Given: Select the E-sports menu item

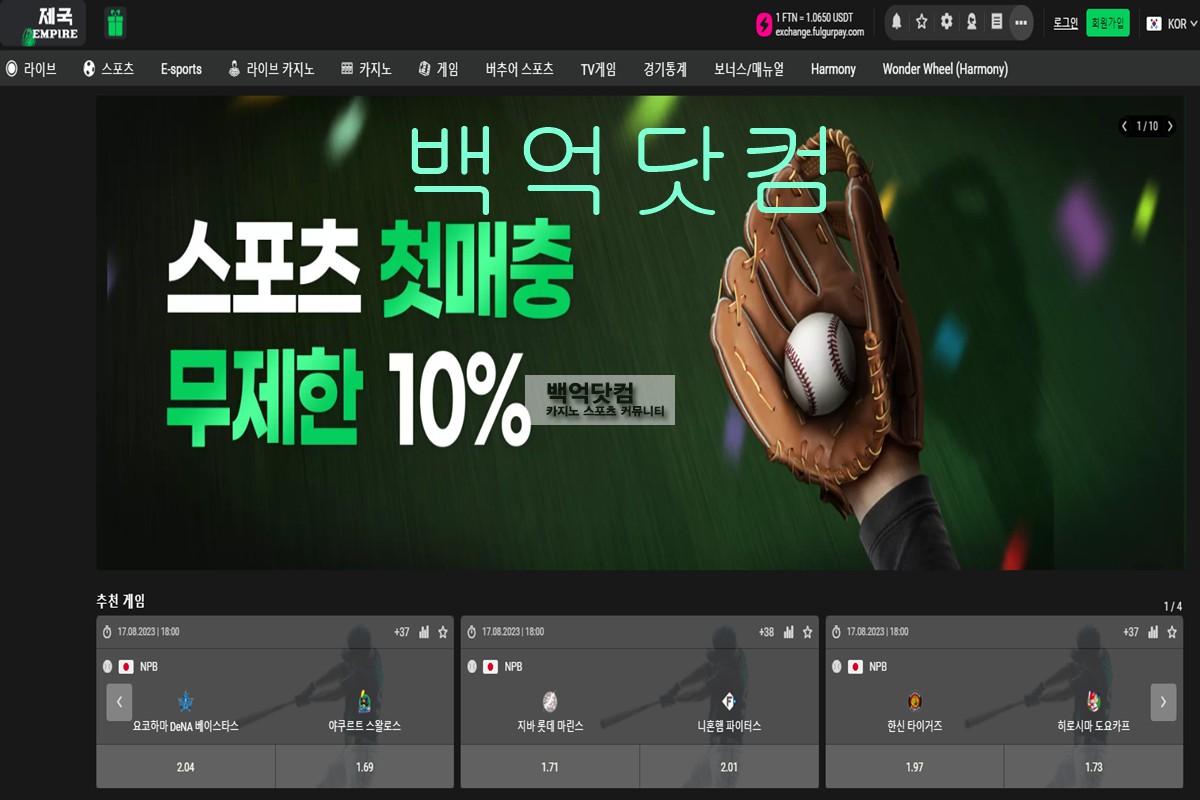Looking at the screenshot, I should click(x=181, y=69).
